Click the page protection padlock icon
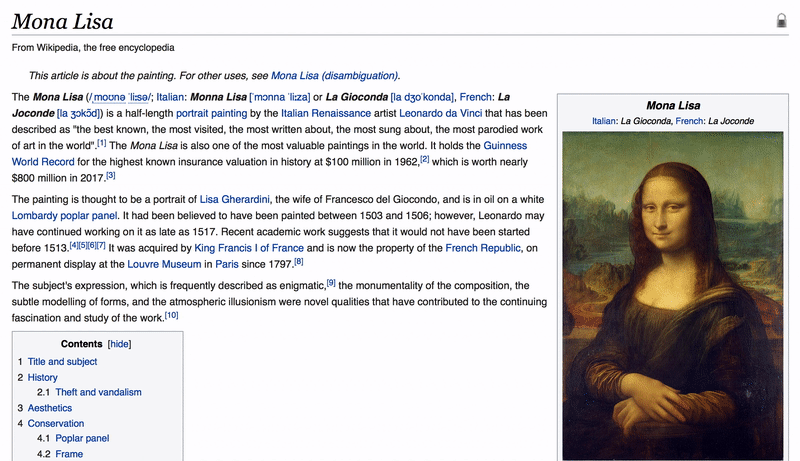Image resolution: width=800 pixels, height=461 pixels. click(x=782, y=21)
